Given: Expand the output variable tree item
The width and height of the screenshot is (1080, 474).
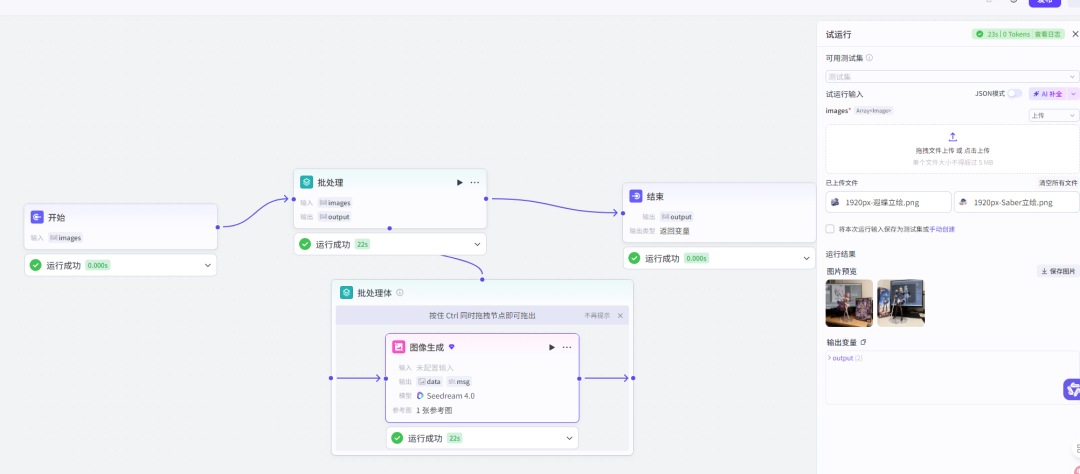Looking at the screenshot, I should [828, 358].
